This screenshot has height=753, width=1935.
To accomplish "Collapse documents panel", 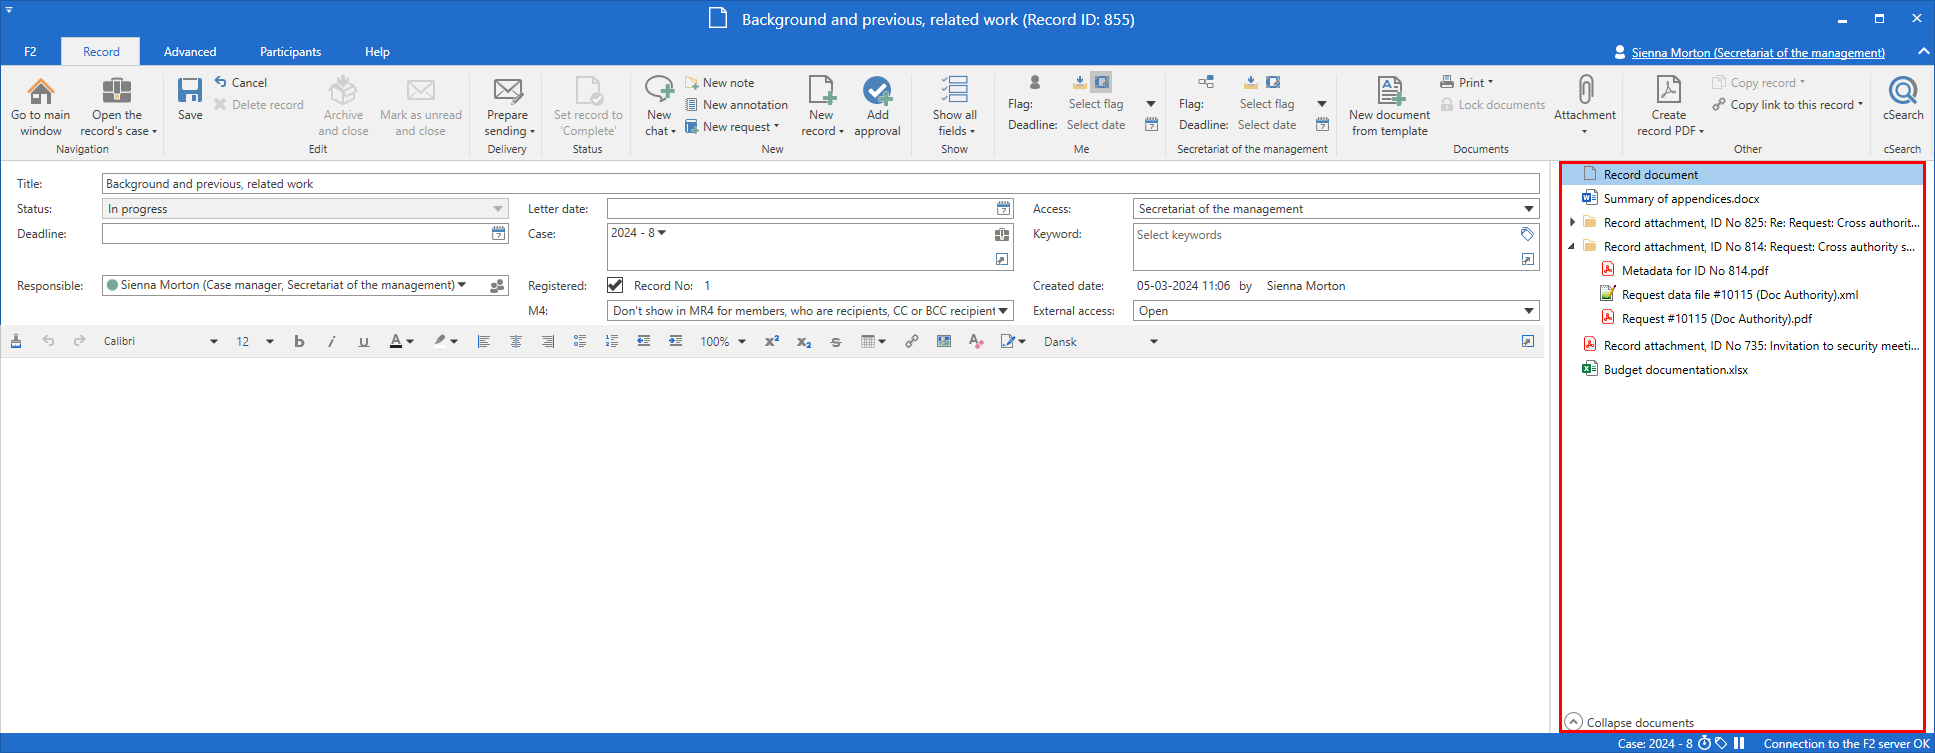I will tap(1630, 722).
